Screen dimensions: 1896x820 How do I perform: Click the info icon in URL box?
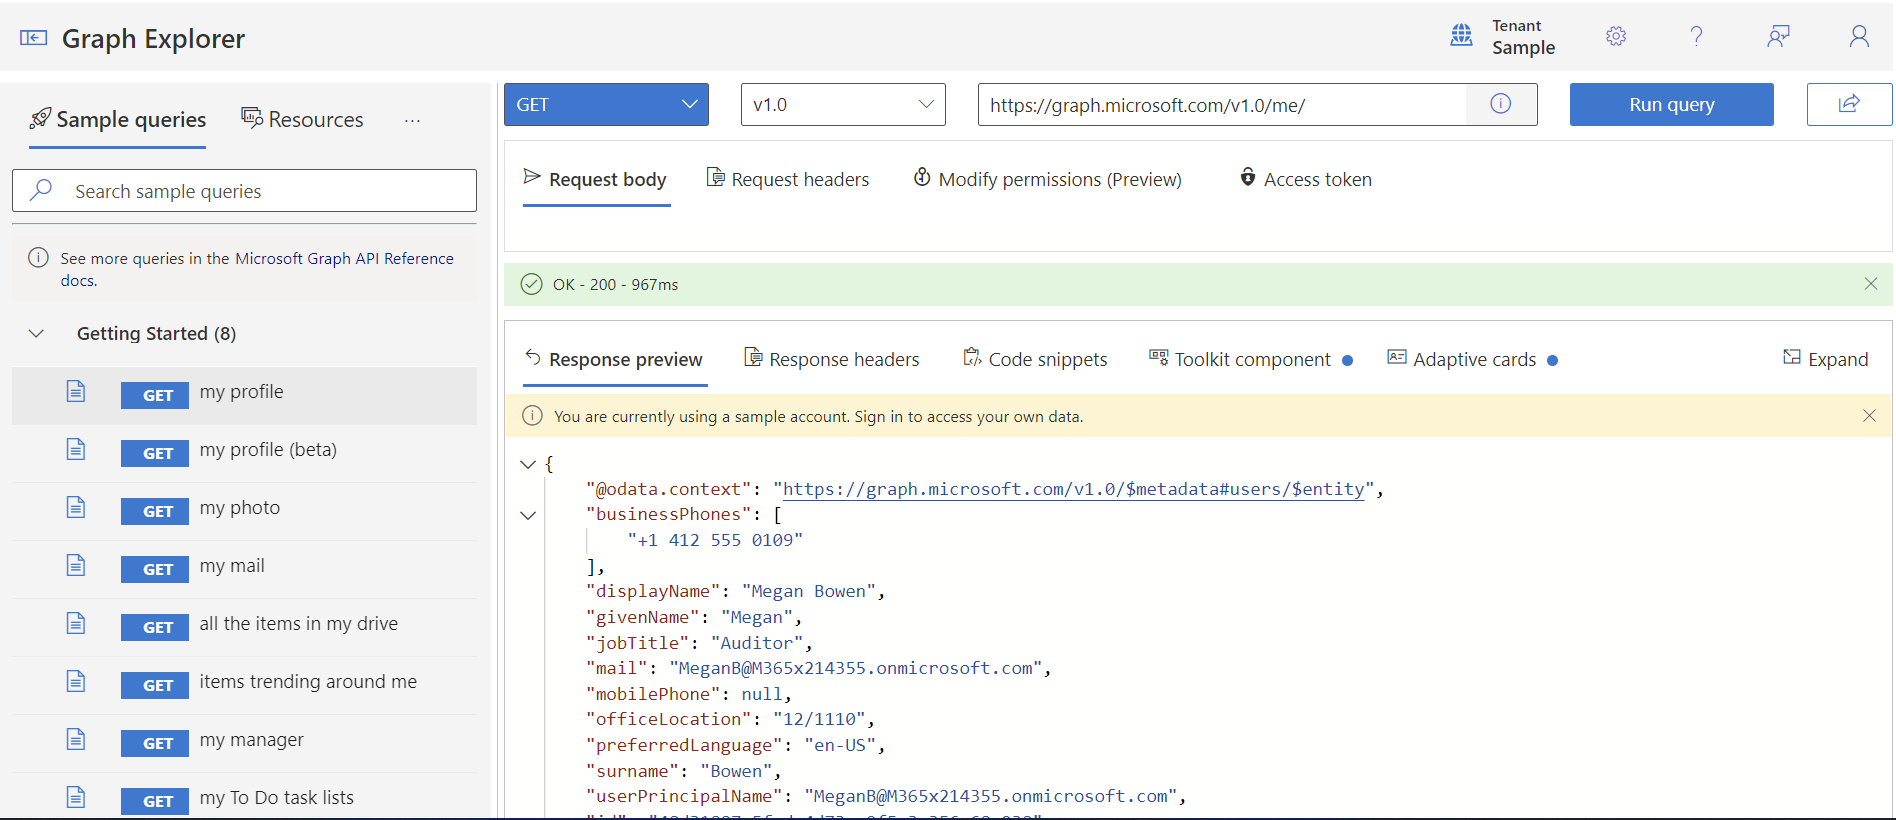coord(1500,104)
